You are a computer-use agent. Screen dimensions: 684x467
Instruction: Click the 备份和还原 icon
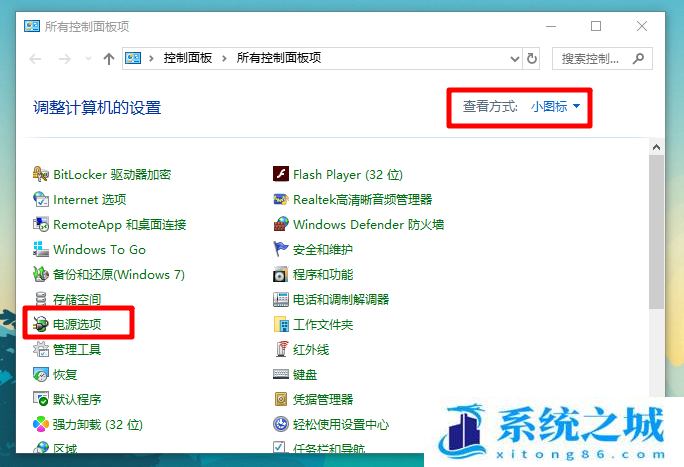coord(41,274)
